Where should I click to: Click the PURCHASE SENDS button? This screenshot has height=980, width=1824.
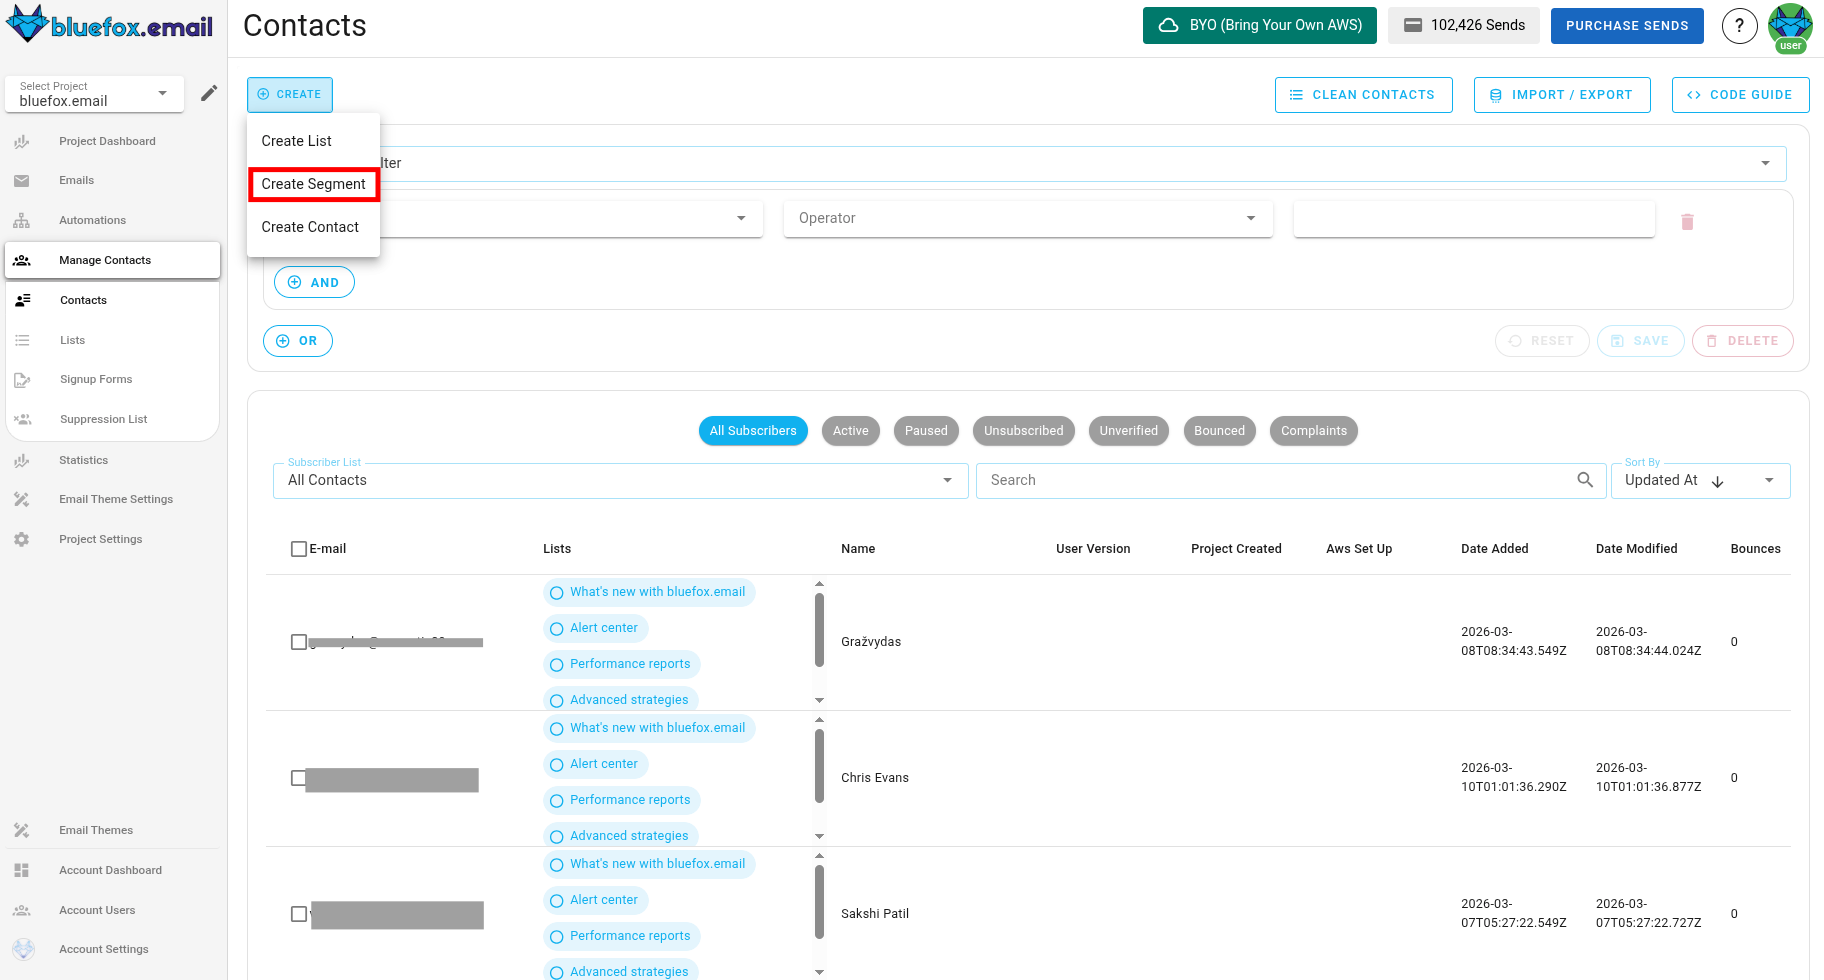(x=1627, y=26)
